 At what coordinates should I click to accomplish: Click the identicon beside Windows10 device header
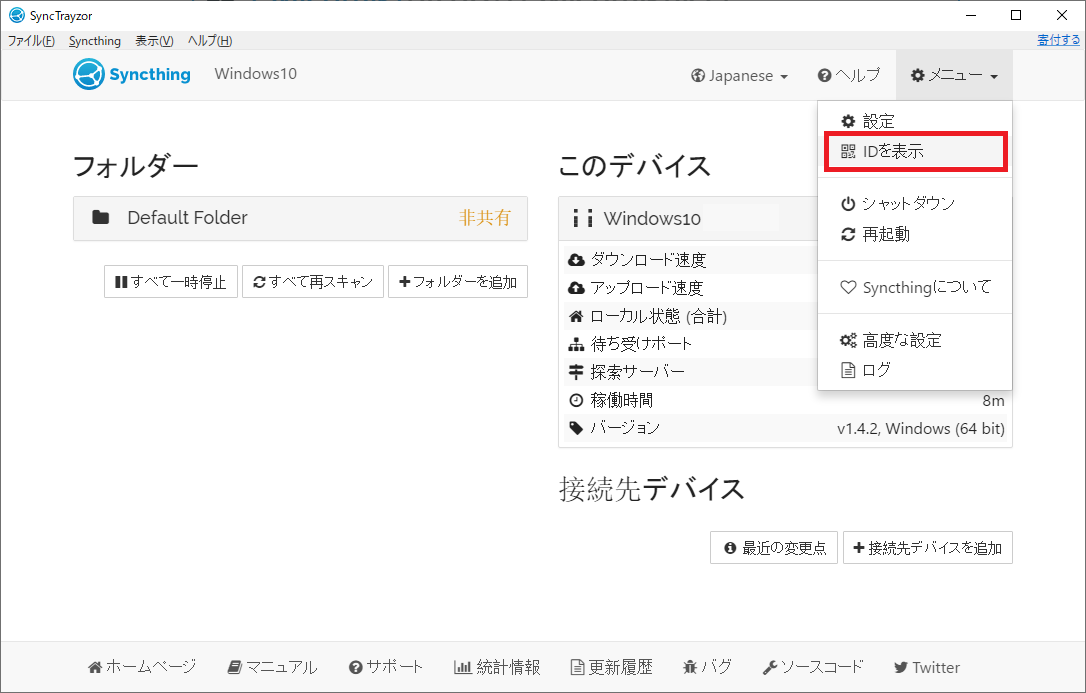pos(582,218)
